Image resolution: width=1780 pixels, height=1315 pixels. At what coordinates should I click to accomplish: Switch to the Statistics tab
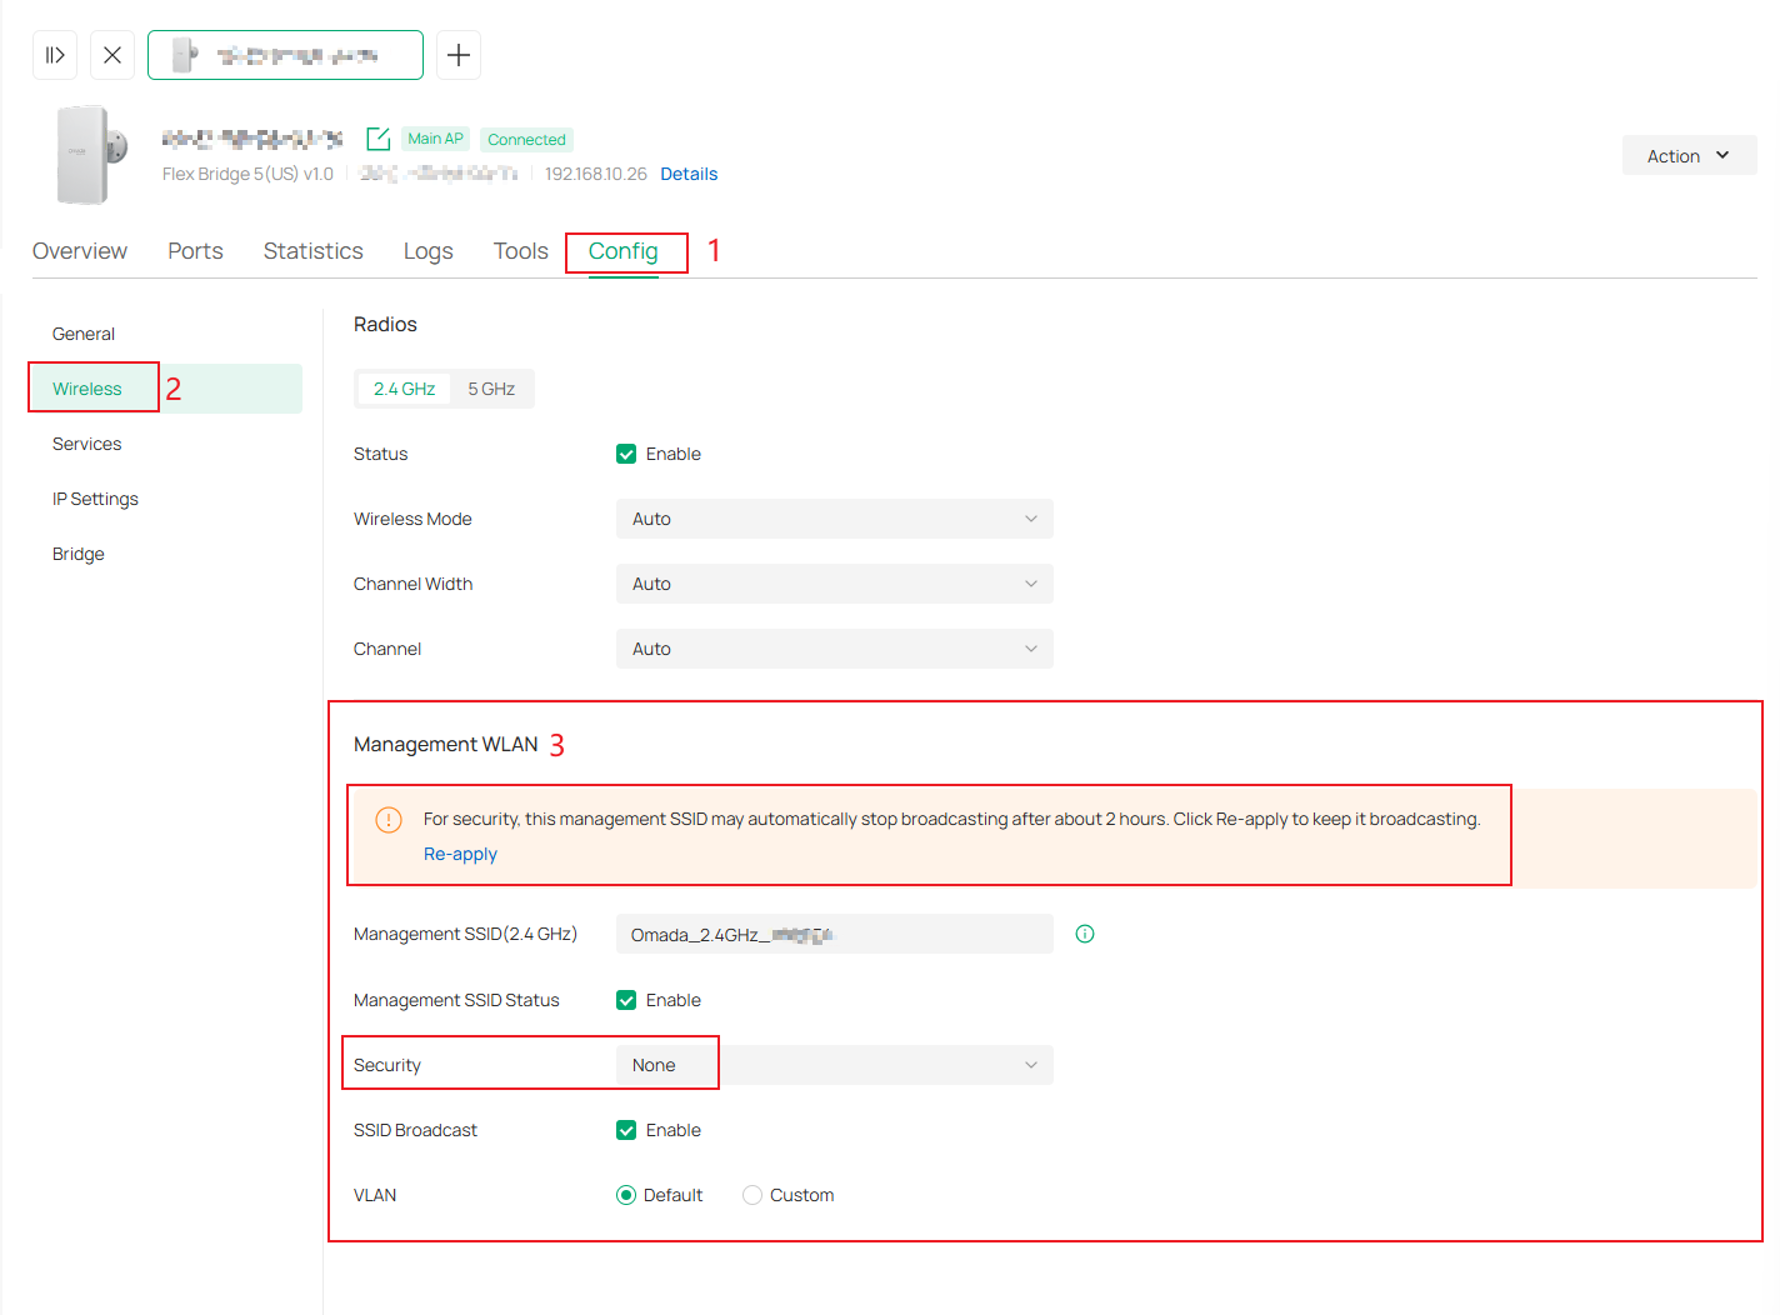pos(313,251)
